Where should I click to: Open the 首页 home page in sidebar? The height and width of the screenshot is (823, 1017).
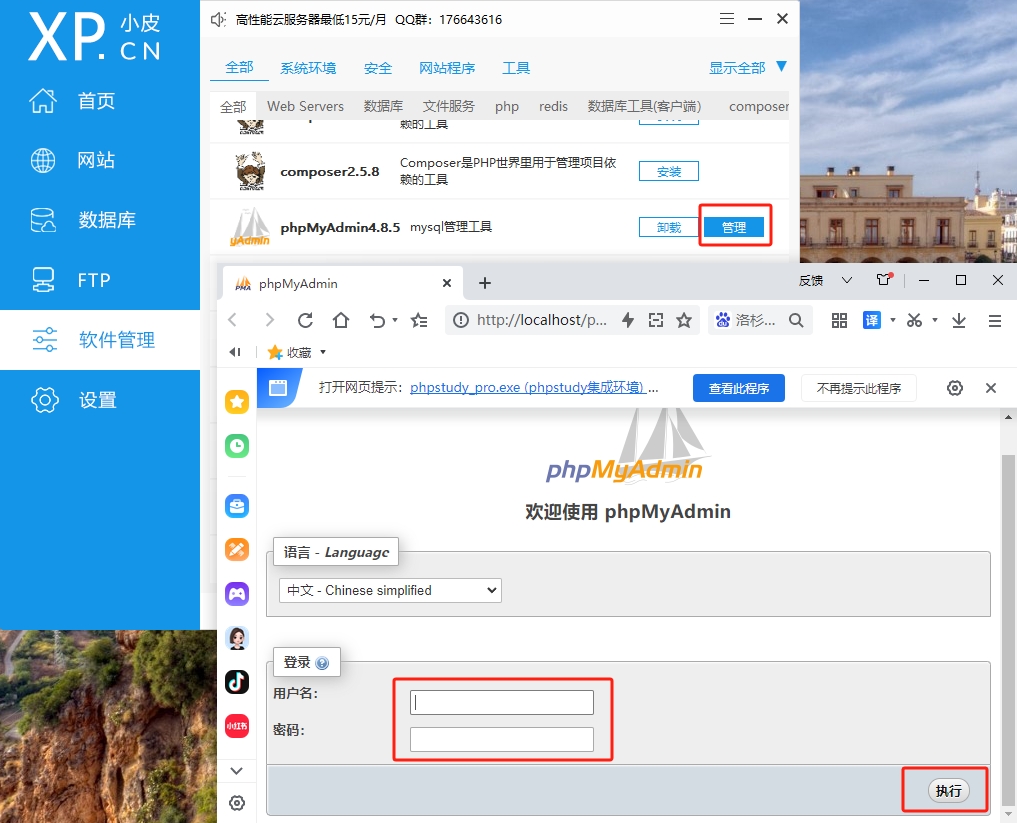click(73, 101)
